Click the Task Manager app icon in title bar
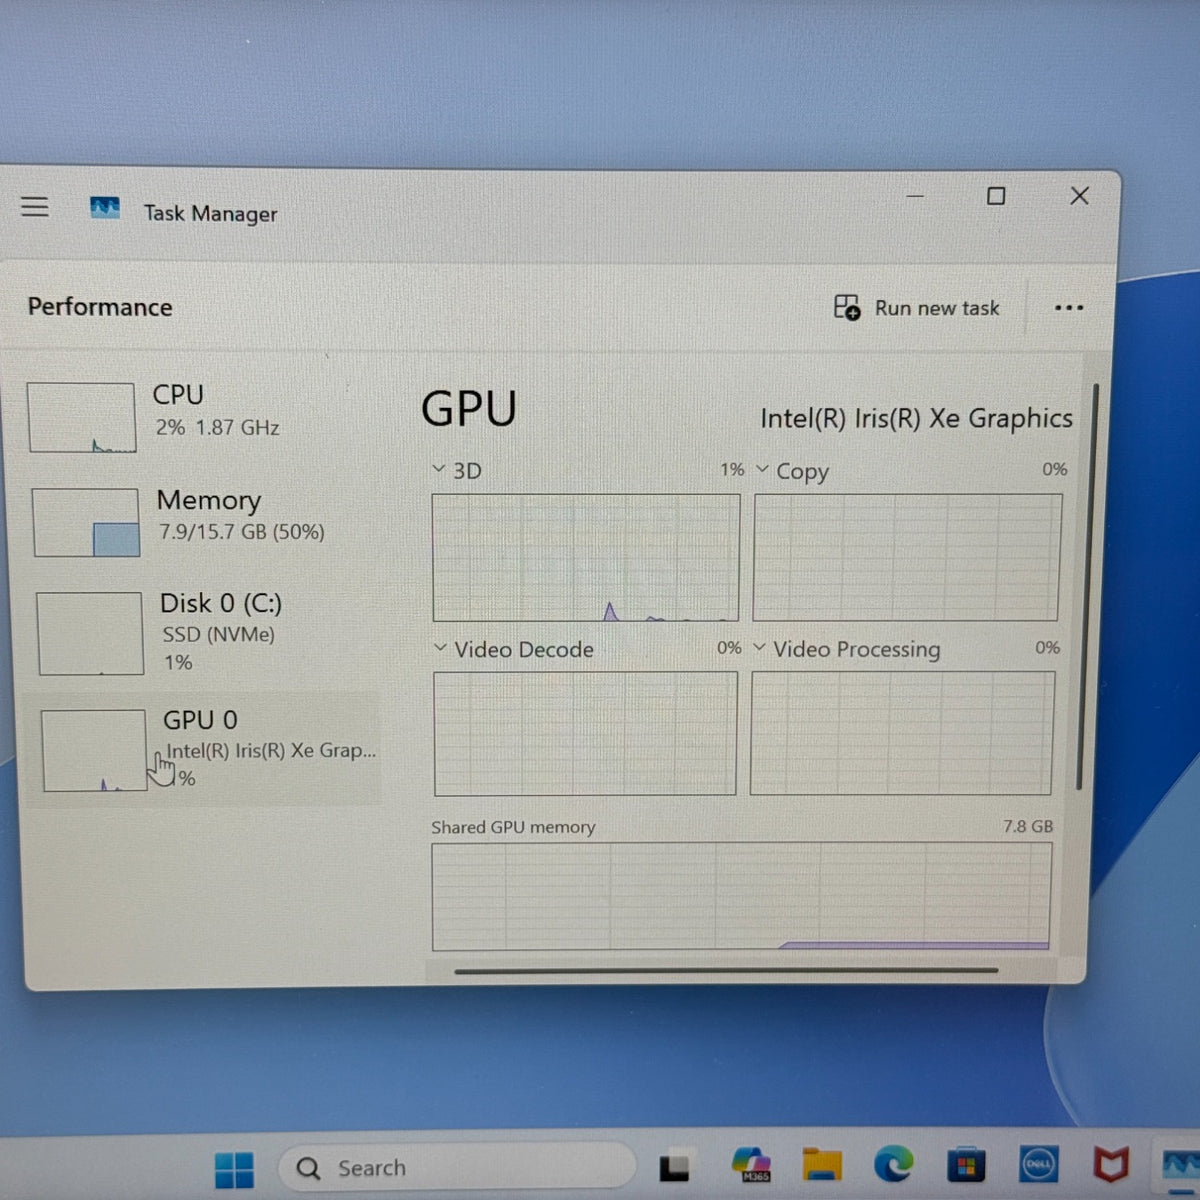This screenshot has height=1200, width=1200. tap(105, 208)
